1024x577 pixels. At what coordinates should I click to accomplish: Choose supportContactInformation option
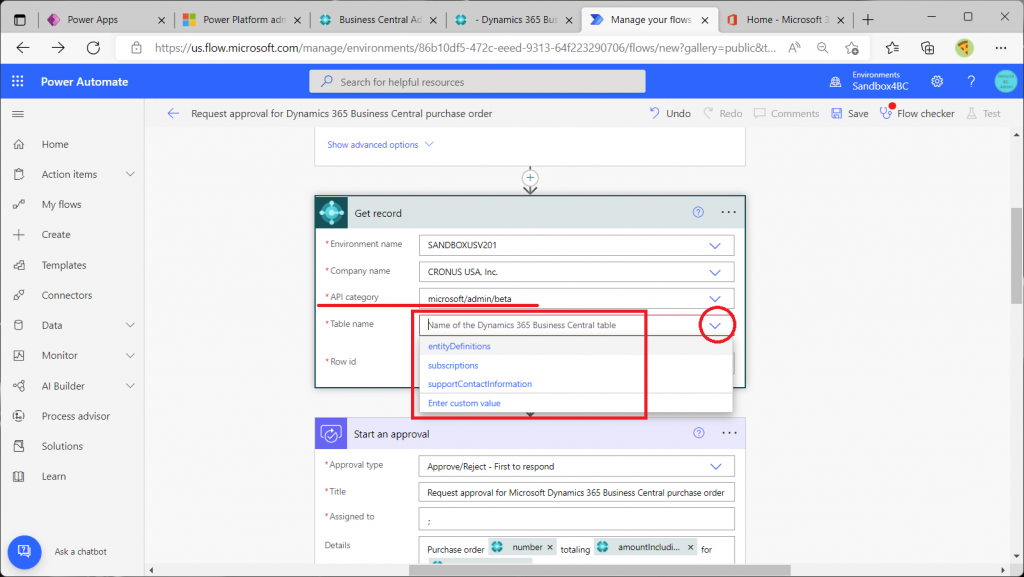(x=479, y=384)
